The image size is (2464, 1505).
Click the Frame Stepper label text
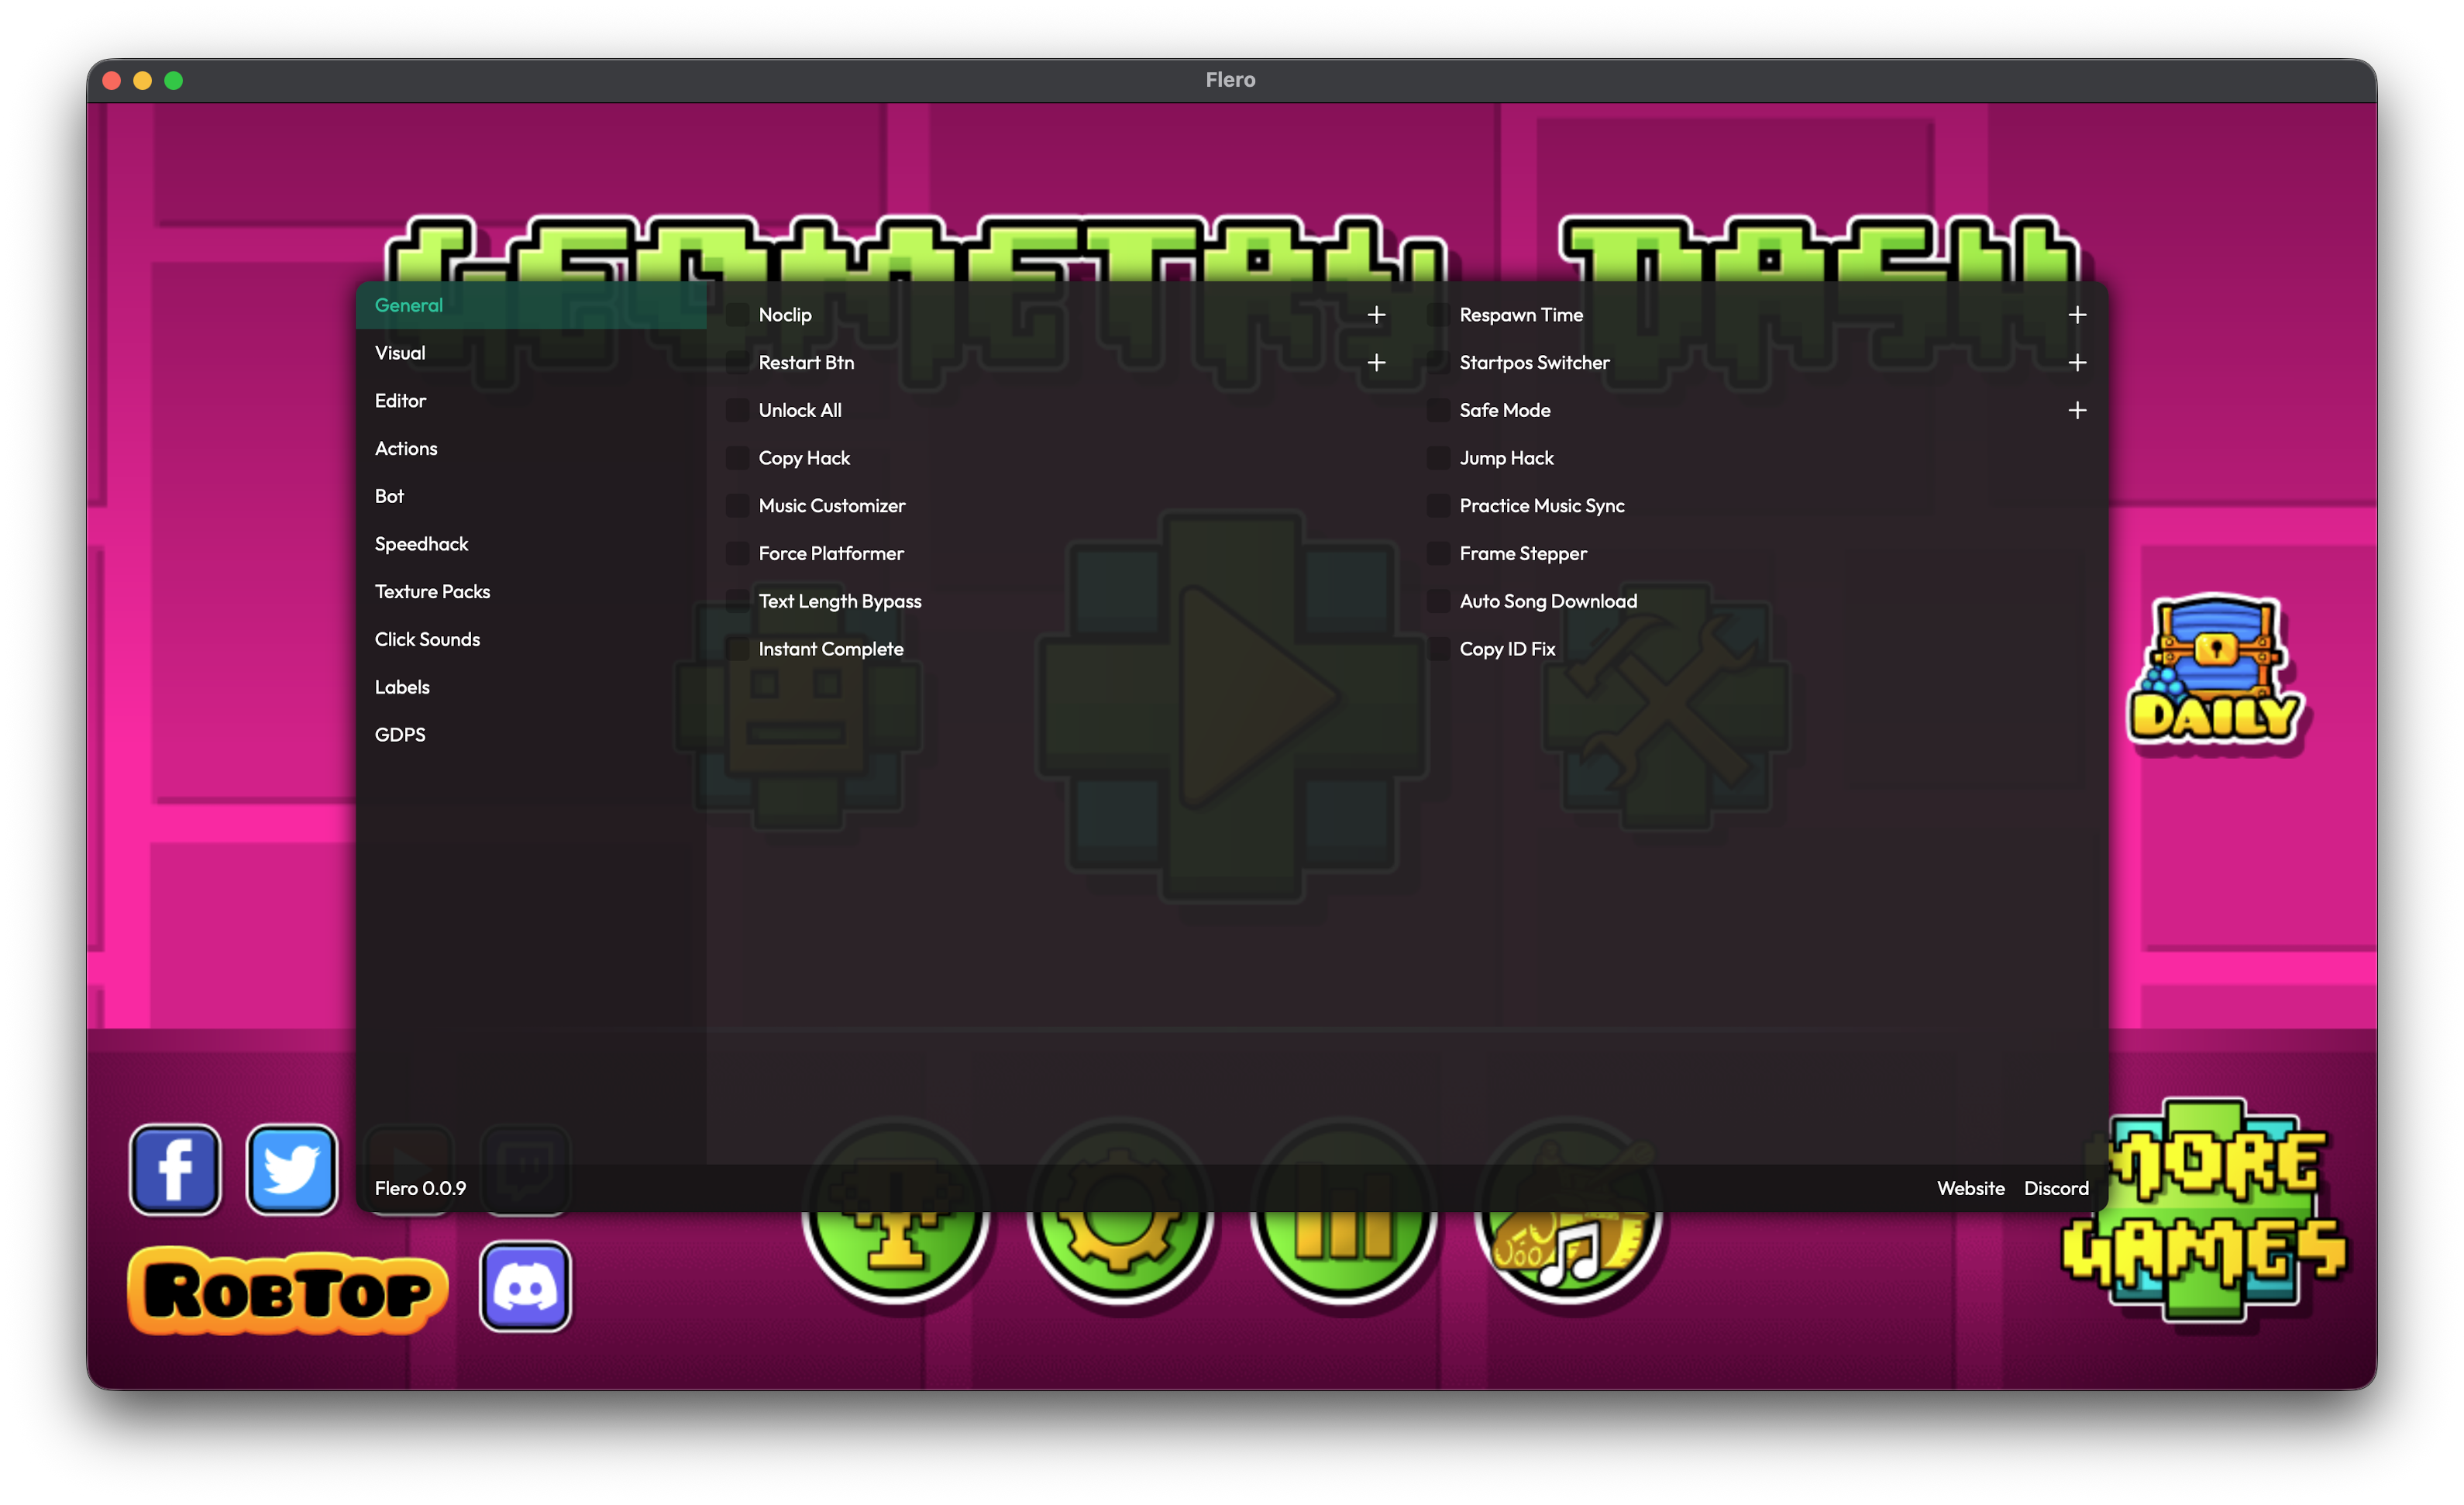click(x=1523, y=554)
